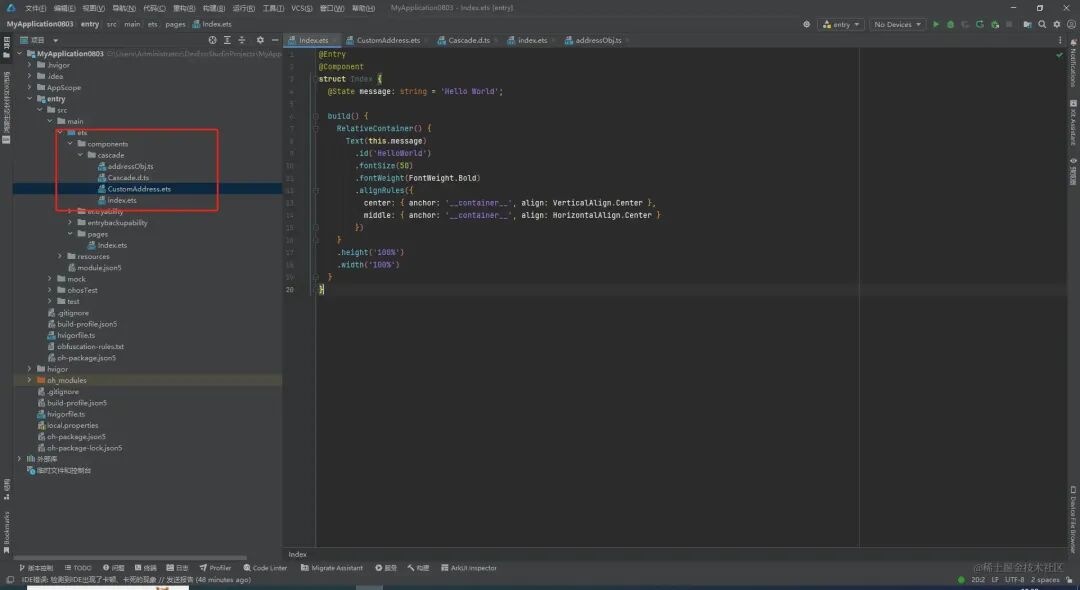The image size is (1080, 590).
Task: Open the entry run configuration dropdown
Action: [841, 24]
